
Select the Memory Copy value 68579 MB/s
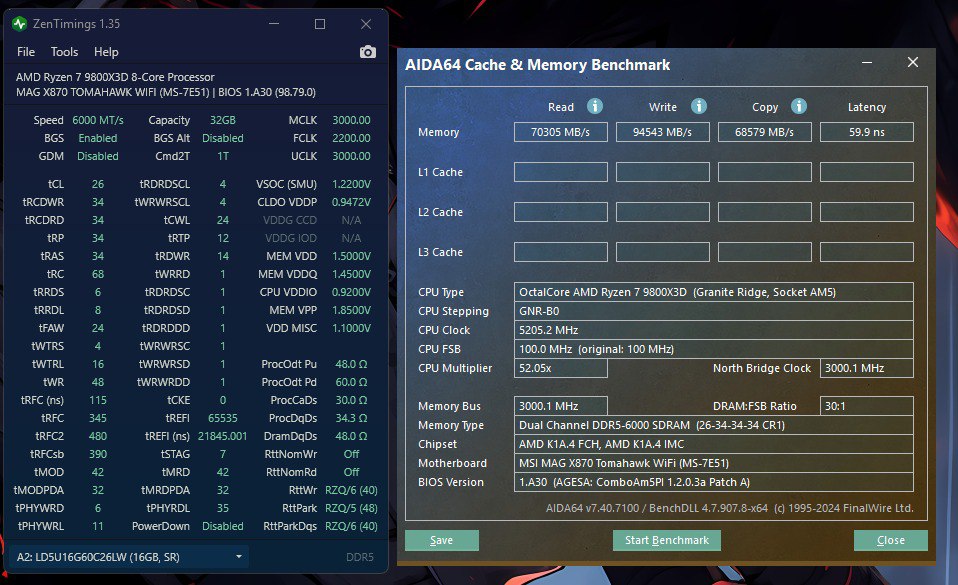764,132
